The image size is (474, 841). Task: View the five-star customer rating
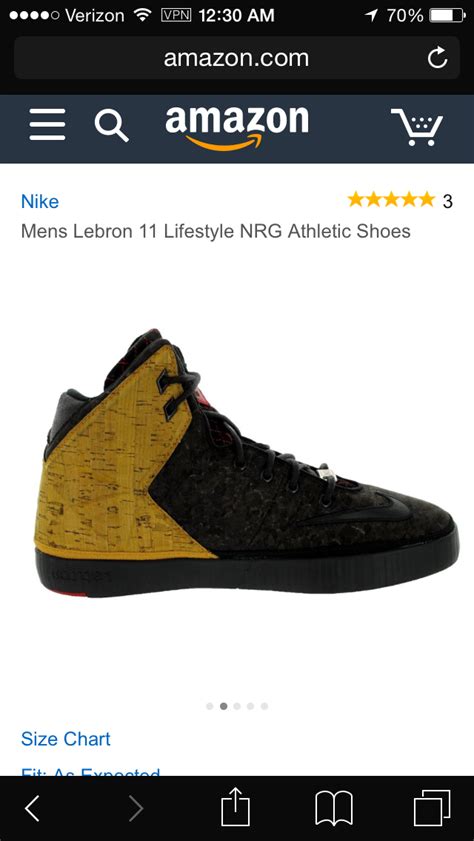[x=391, y=200]
